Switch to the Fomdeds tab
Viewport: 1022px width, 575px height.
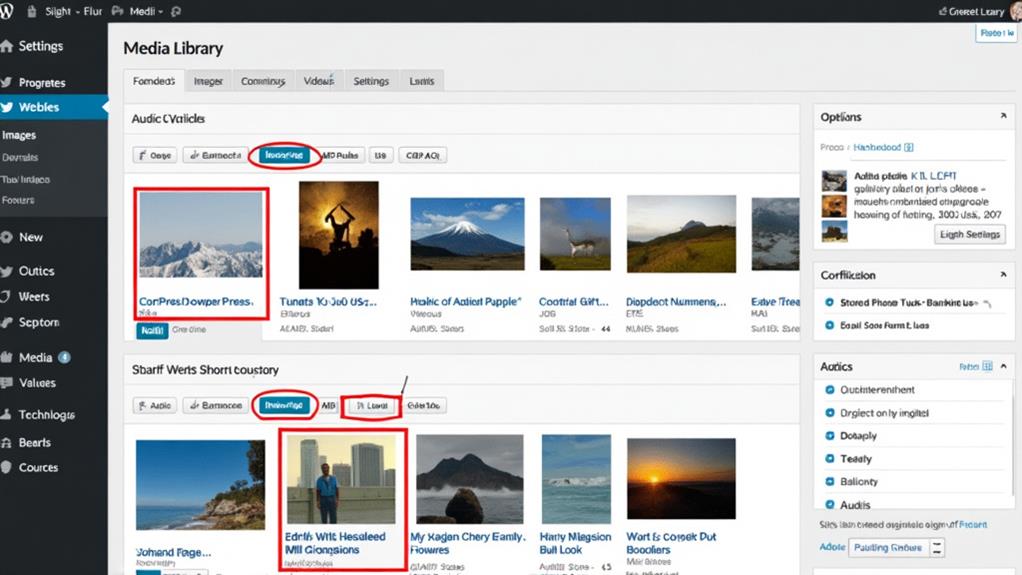[154, 81]
